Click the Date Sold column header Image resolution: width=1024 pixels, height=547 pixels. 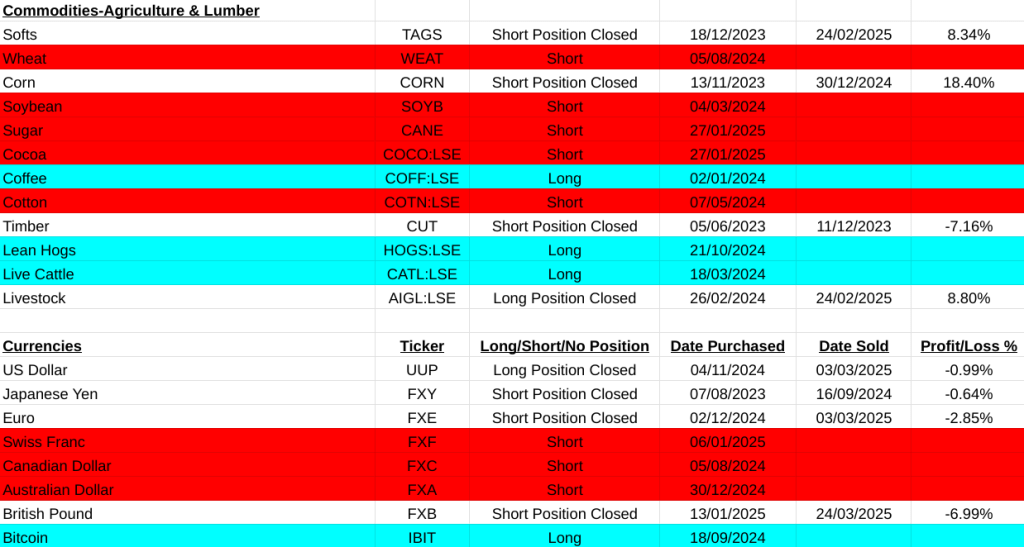tap(853, 346)
